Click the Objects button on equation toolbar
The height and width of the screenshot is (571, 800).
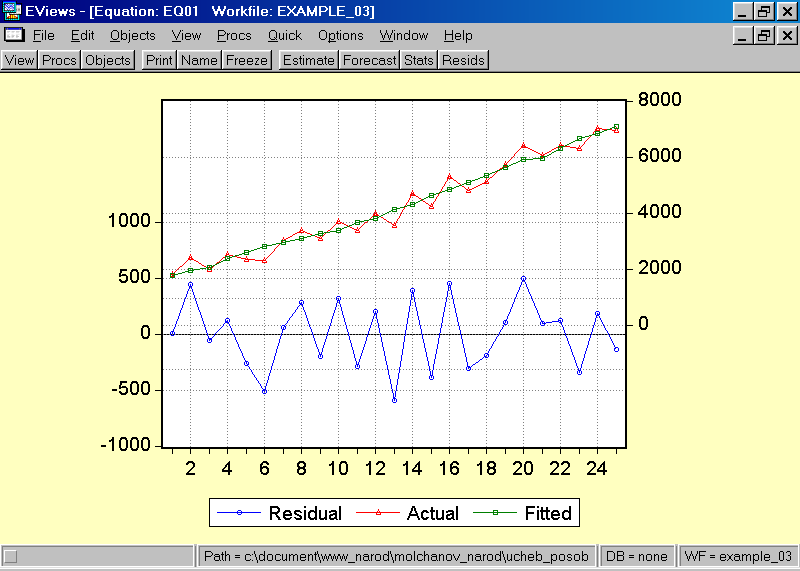click(108, 60)
